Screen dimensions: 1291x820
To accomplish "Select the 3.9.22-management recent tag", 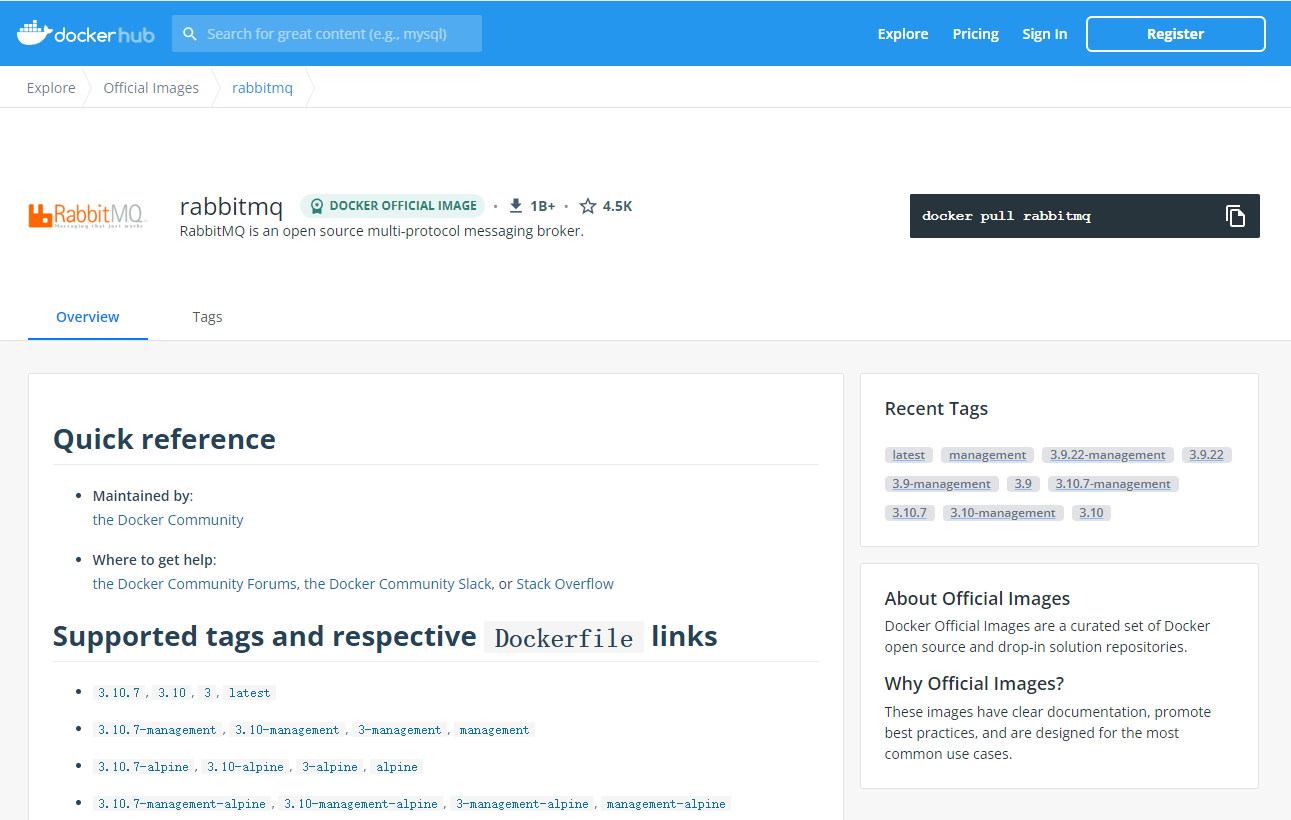I will click(1107, 455).
